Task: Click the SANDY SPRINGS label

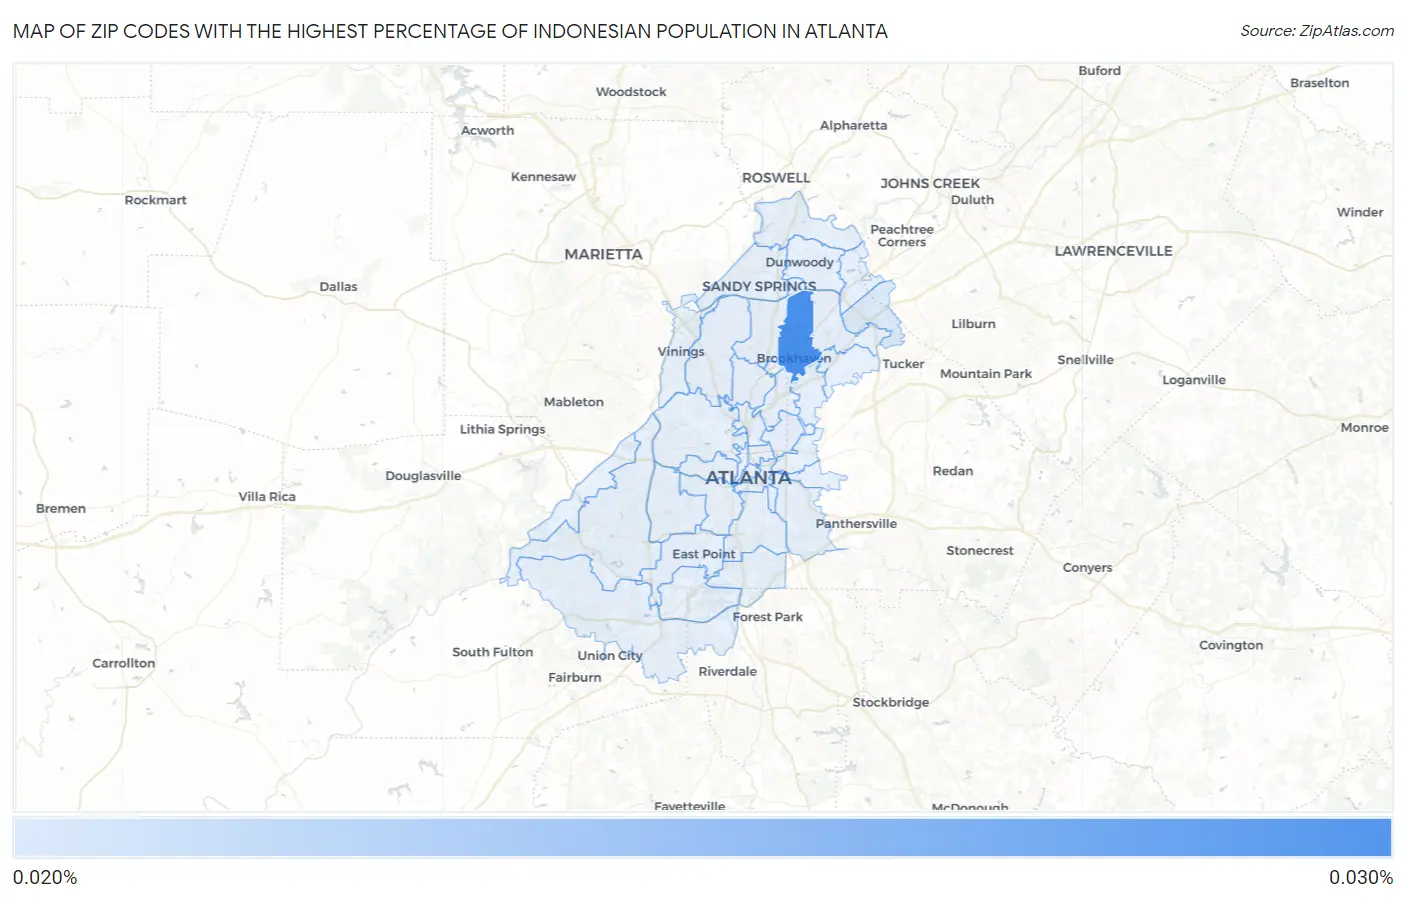Action: pos(759,286)
